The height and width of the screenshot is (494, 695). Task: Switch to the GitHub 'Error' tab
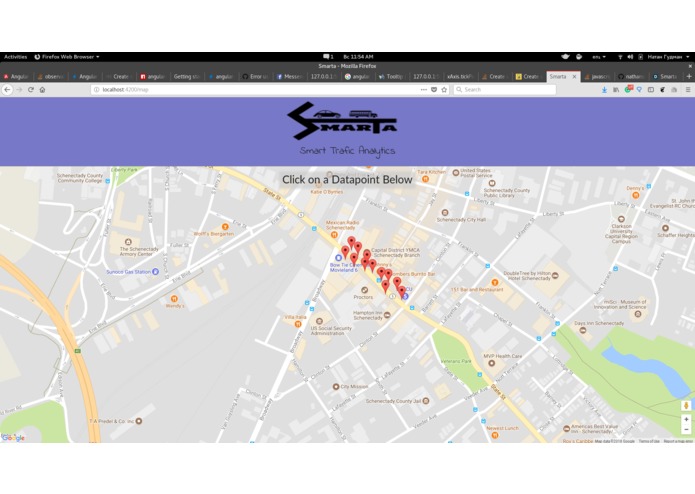(255, 77)
